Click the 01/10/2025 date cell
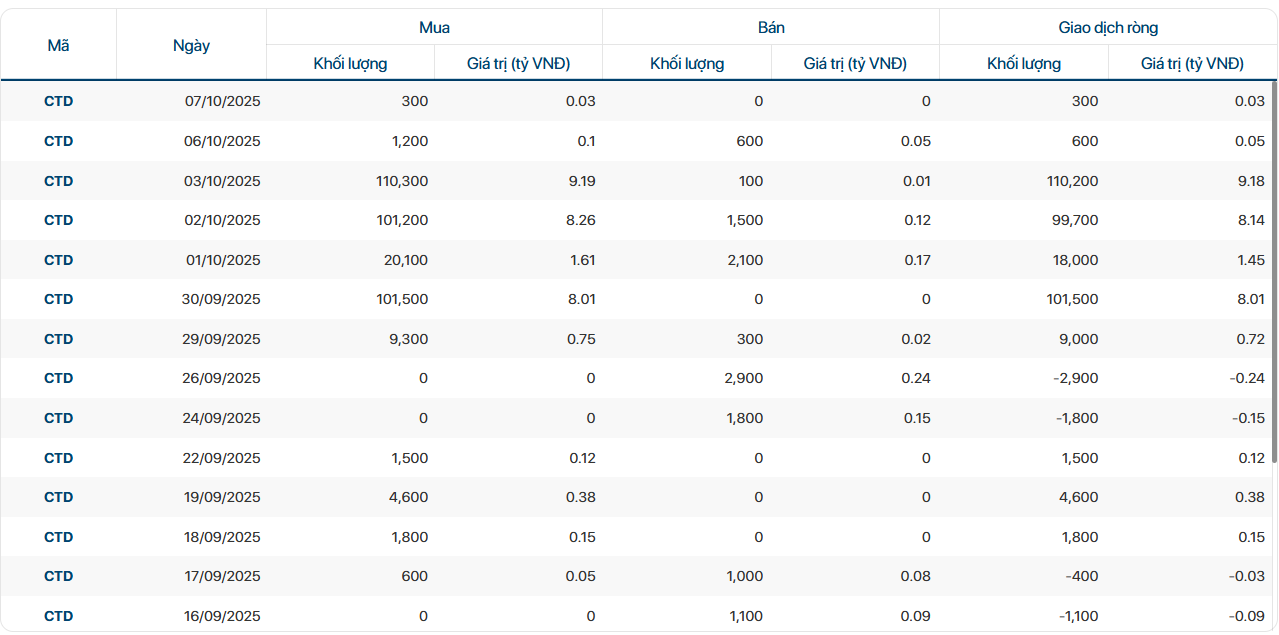Screen dimensions: 1279x635 222,260
